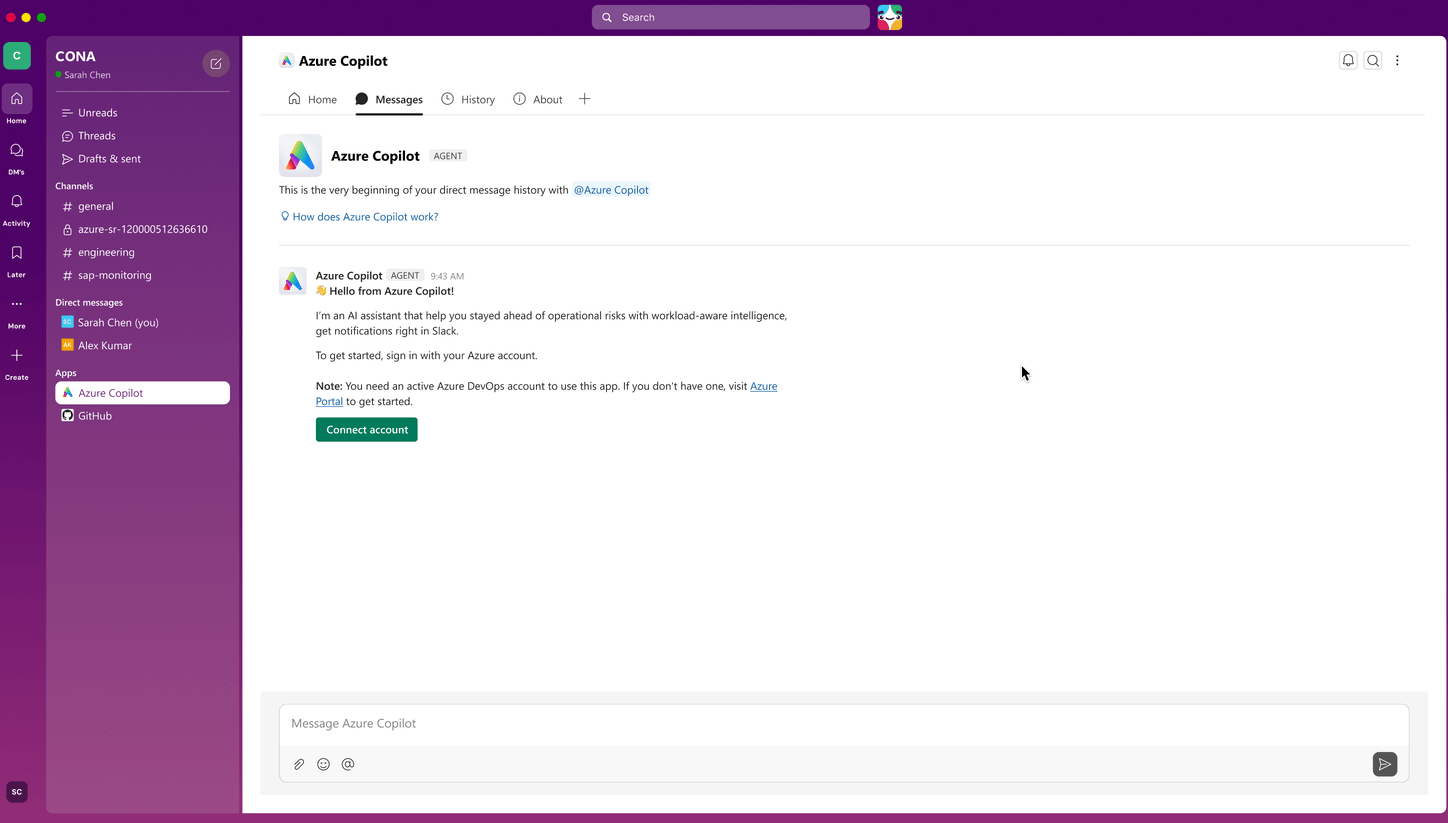Collapse the Apps section header

(66, 373)
